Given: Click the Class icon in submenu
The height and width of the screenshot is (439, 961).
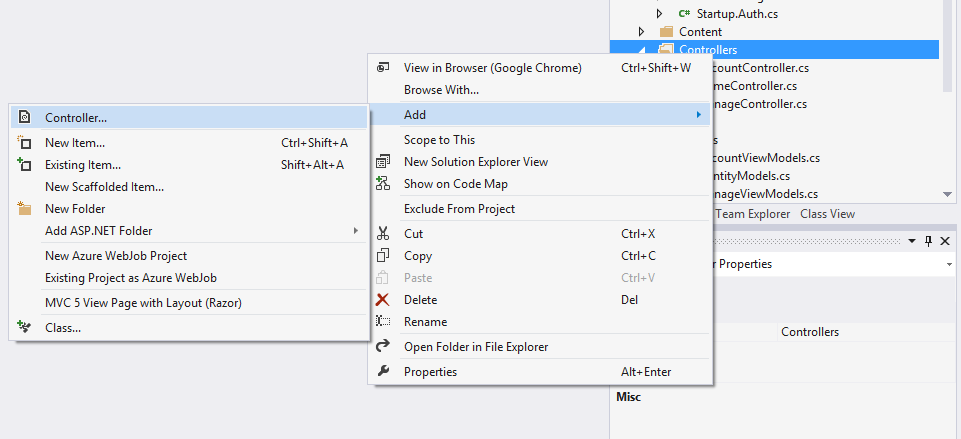Looking at the screenshot, I should (25, 327).
